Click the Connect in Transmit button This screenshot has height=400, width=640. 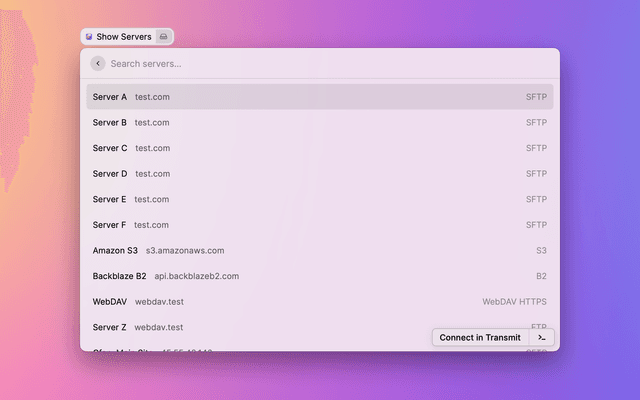click(480, 338)
